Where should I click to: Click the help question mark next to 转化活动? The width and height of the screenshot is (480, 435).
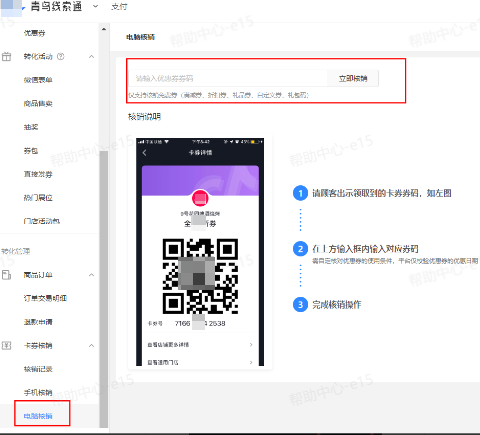61,56
